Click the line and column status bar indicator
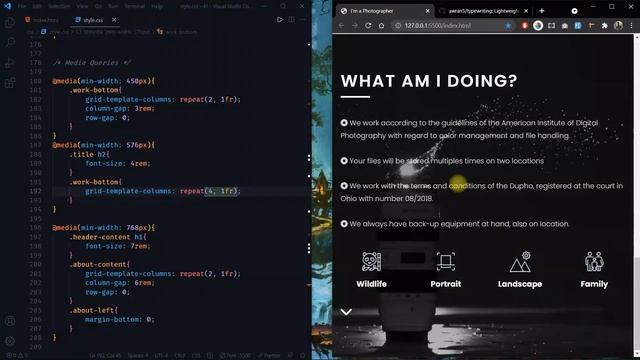This screenshot has height=360, width=640. click(x=105, y=356)
